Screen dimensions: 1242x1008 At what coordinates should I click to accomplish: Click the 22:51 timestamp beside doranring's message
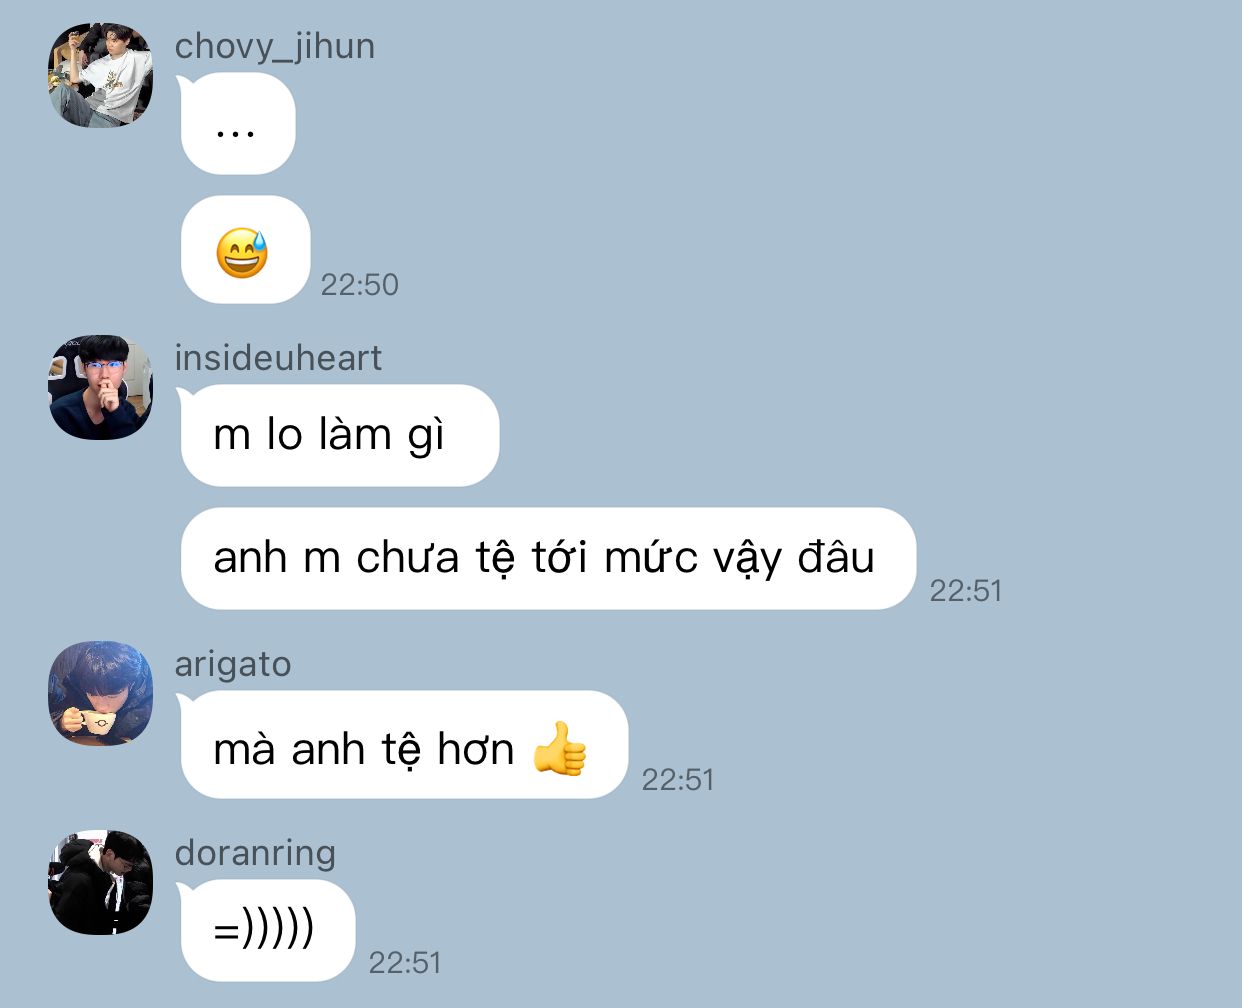coord(405,963)
